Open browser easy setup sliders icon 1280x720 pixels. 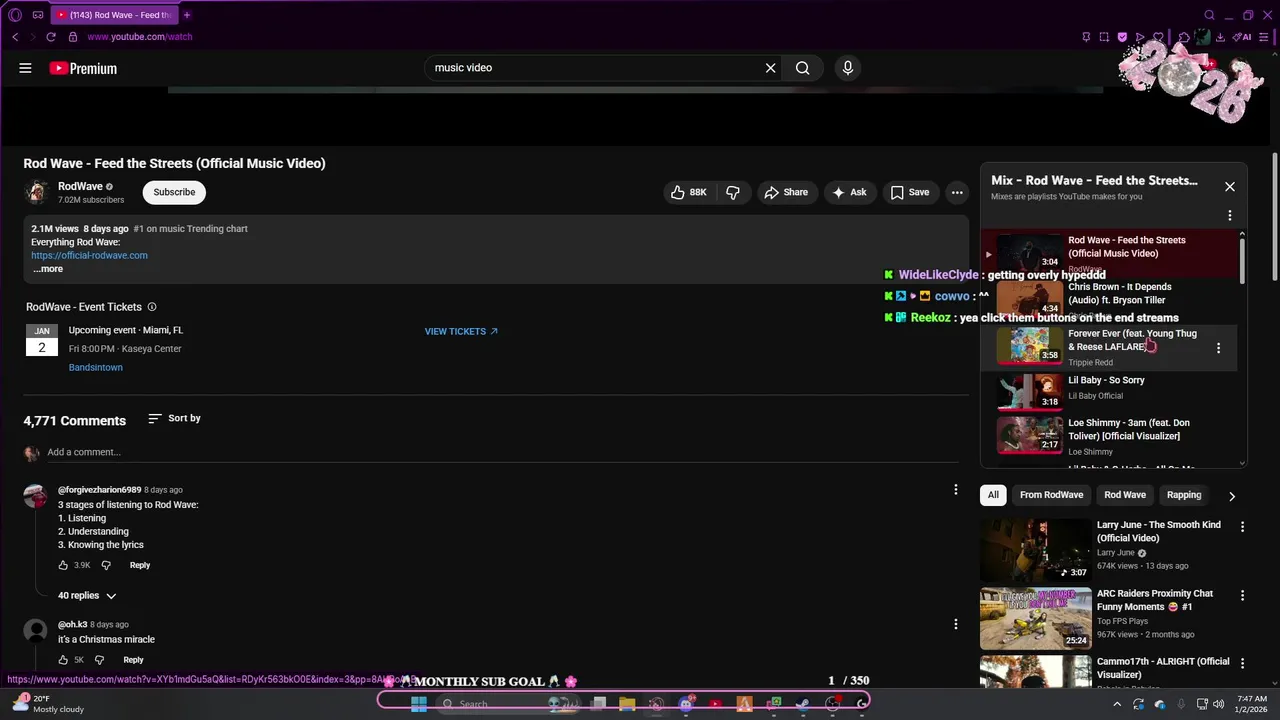(x=1266, y=37)
